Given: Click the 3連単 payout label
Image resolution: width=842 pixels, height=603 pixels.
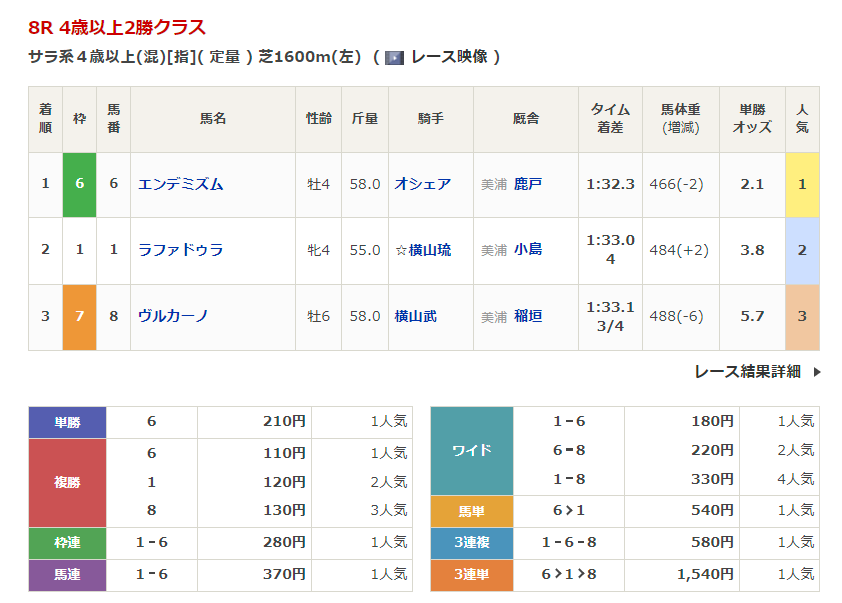Looking at the screenshot, I should pos(471,574).
